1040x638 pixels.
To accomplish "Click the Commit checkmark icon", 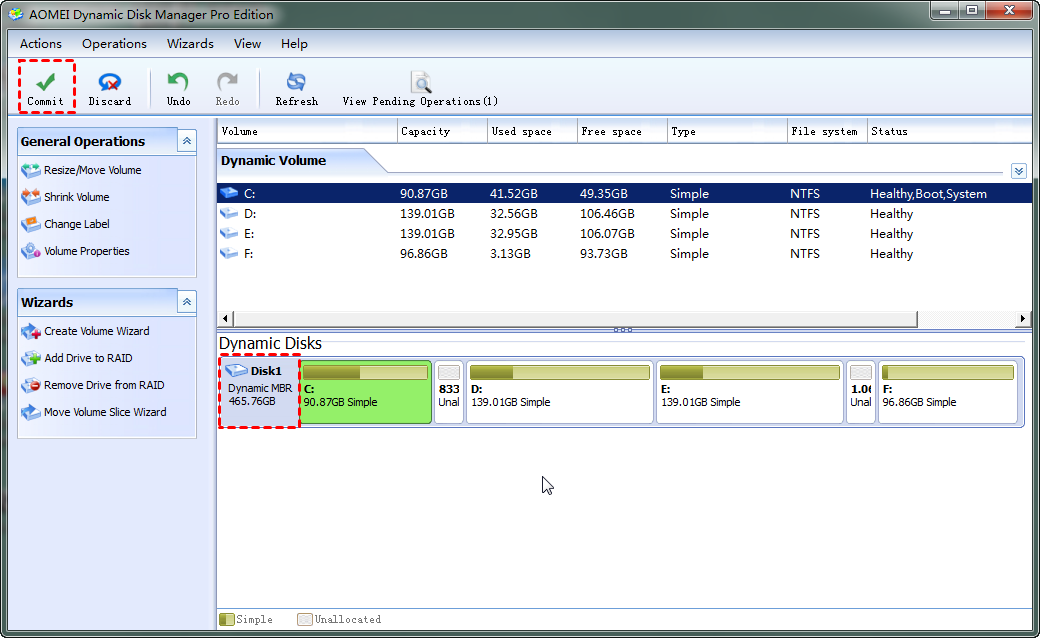I will pyautogui.click(x=45, y=82).
